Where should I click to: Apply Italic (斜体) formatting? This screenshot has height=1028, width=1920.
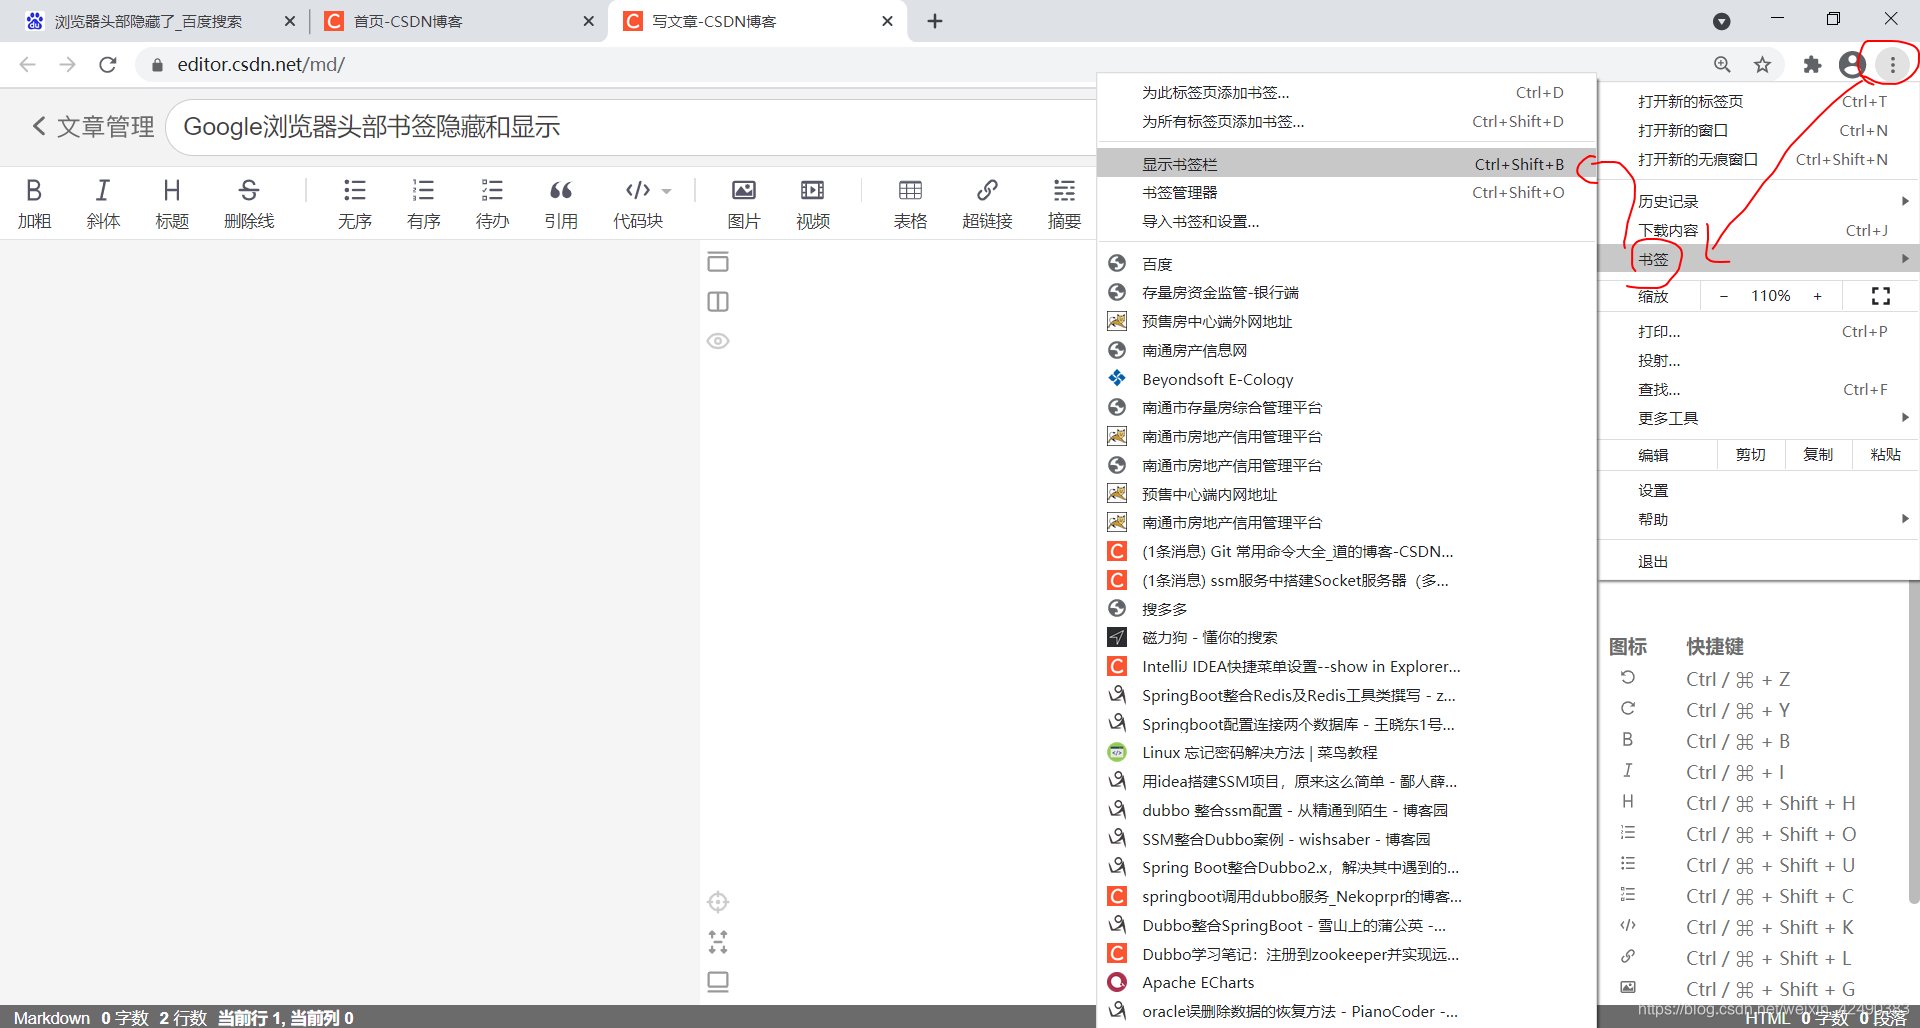click(x=103, y=203)
